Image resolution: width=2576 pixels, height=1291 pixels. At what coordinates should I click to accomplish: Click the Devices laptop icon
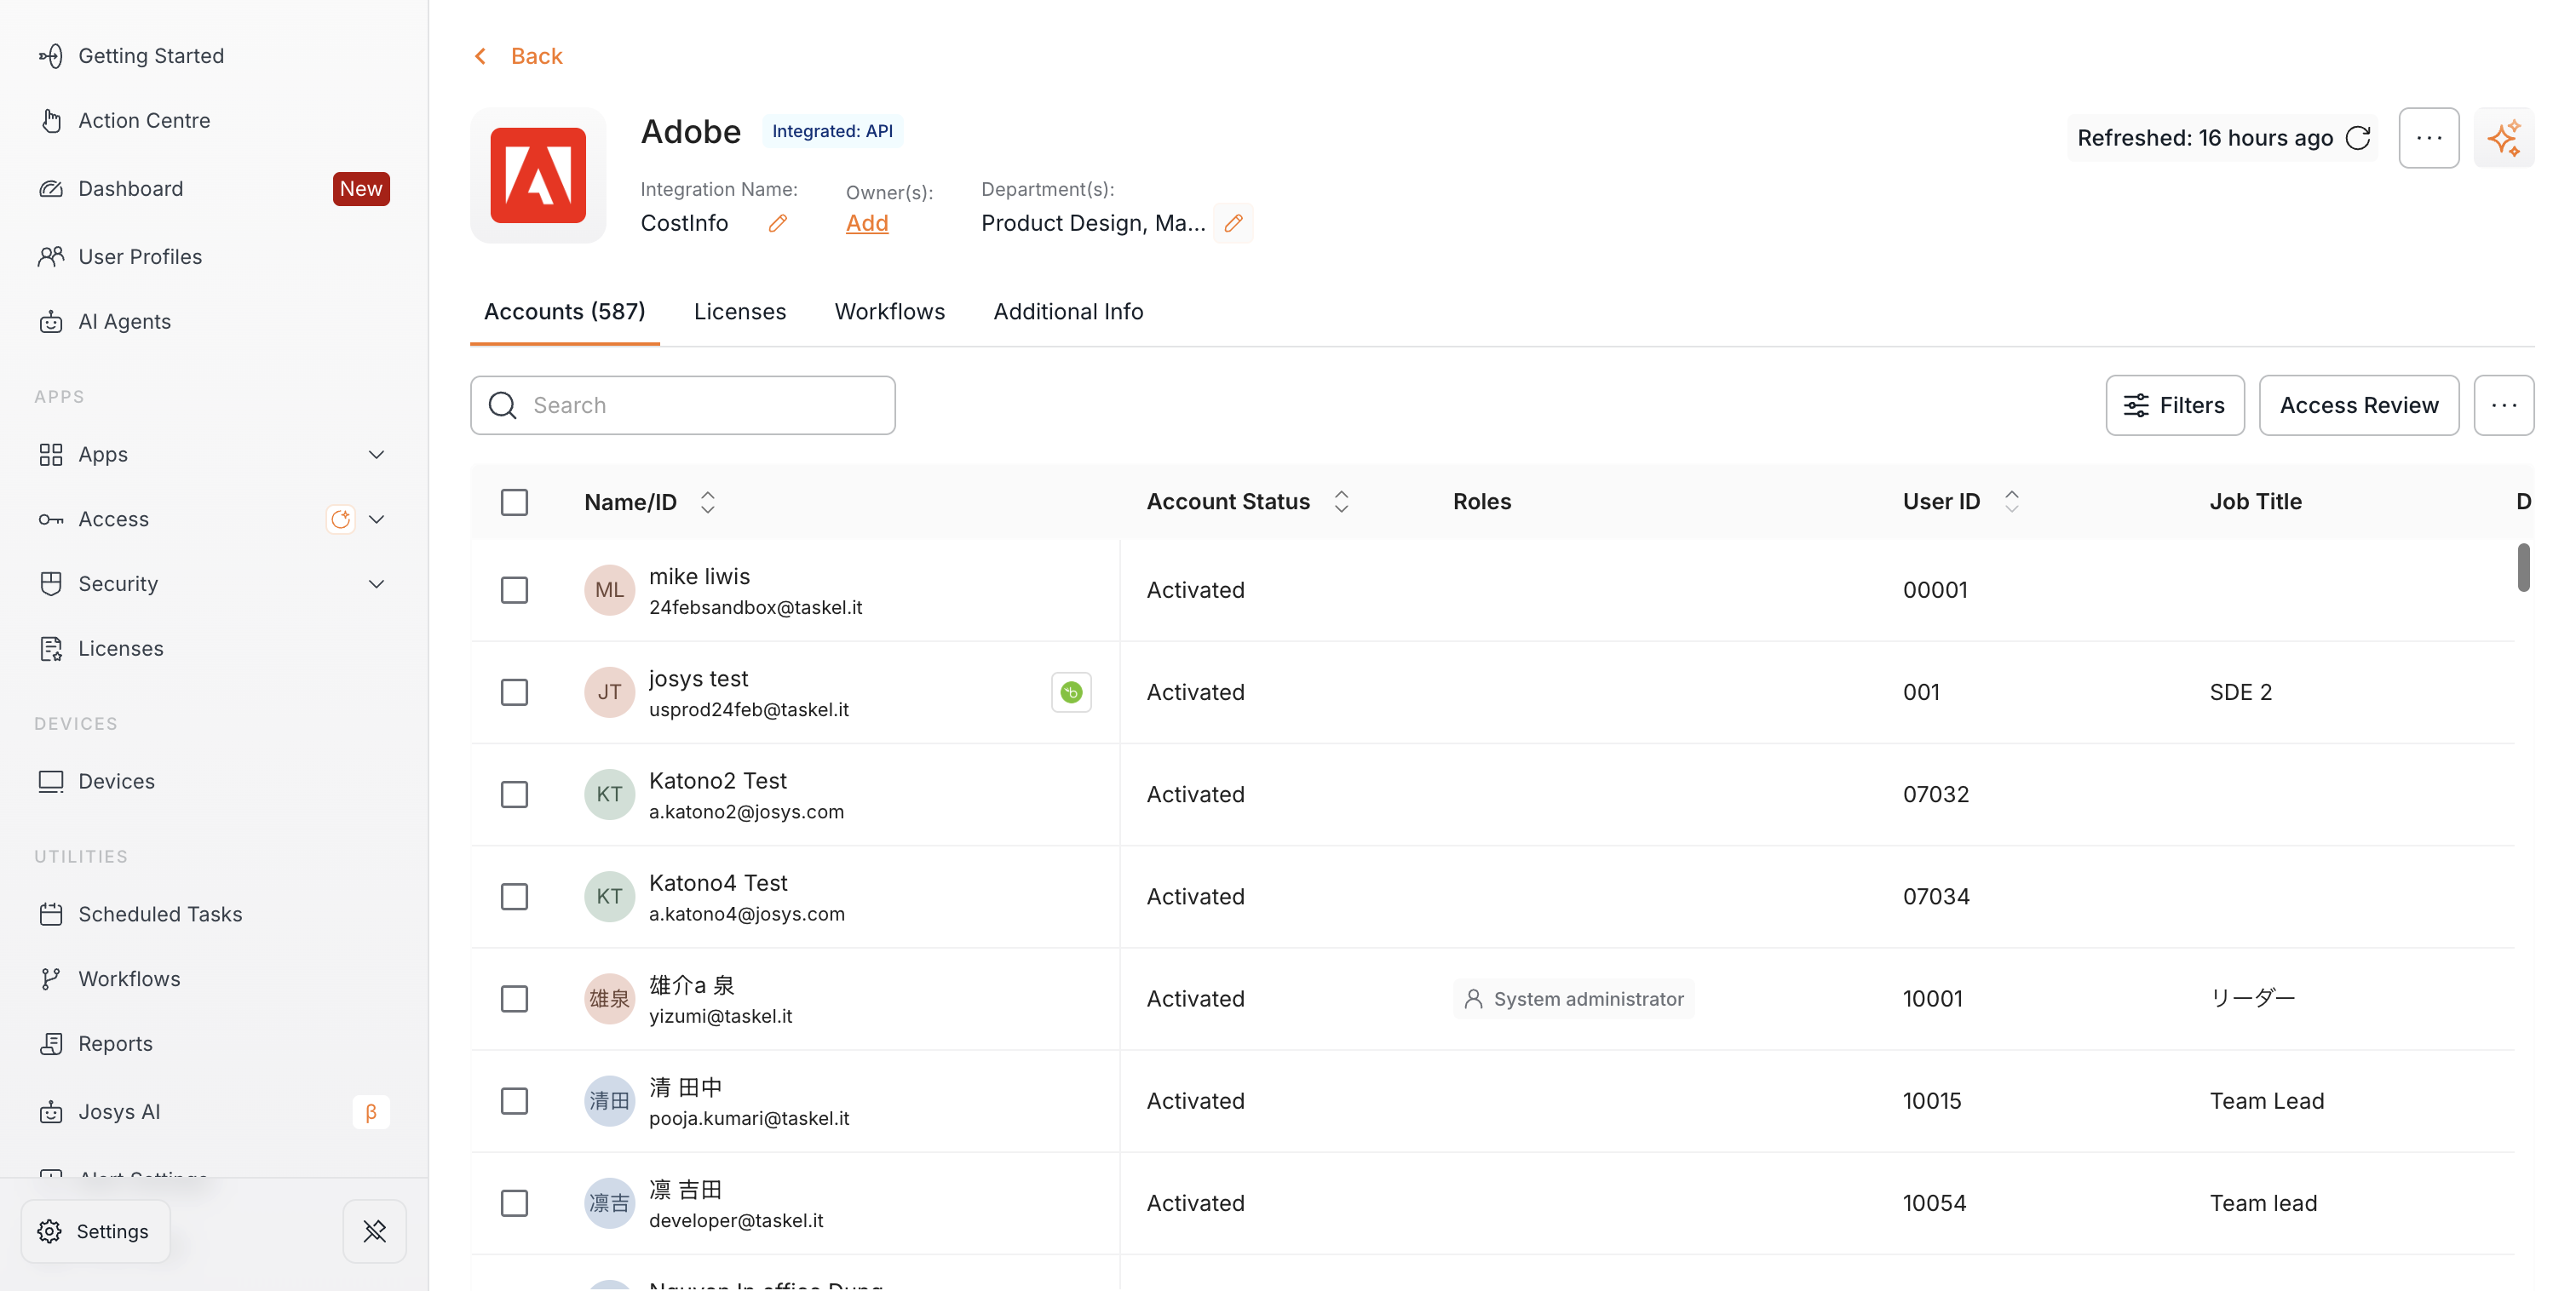point(51,781)
